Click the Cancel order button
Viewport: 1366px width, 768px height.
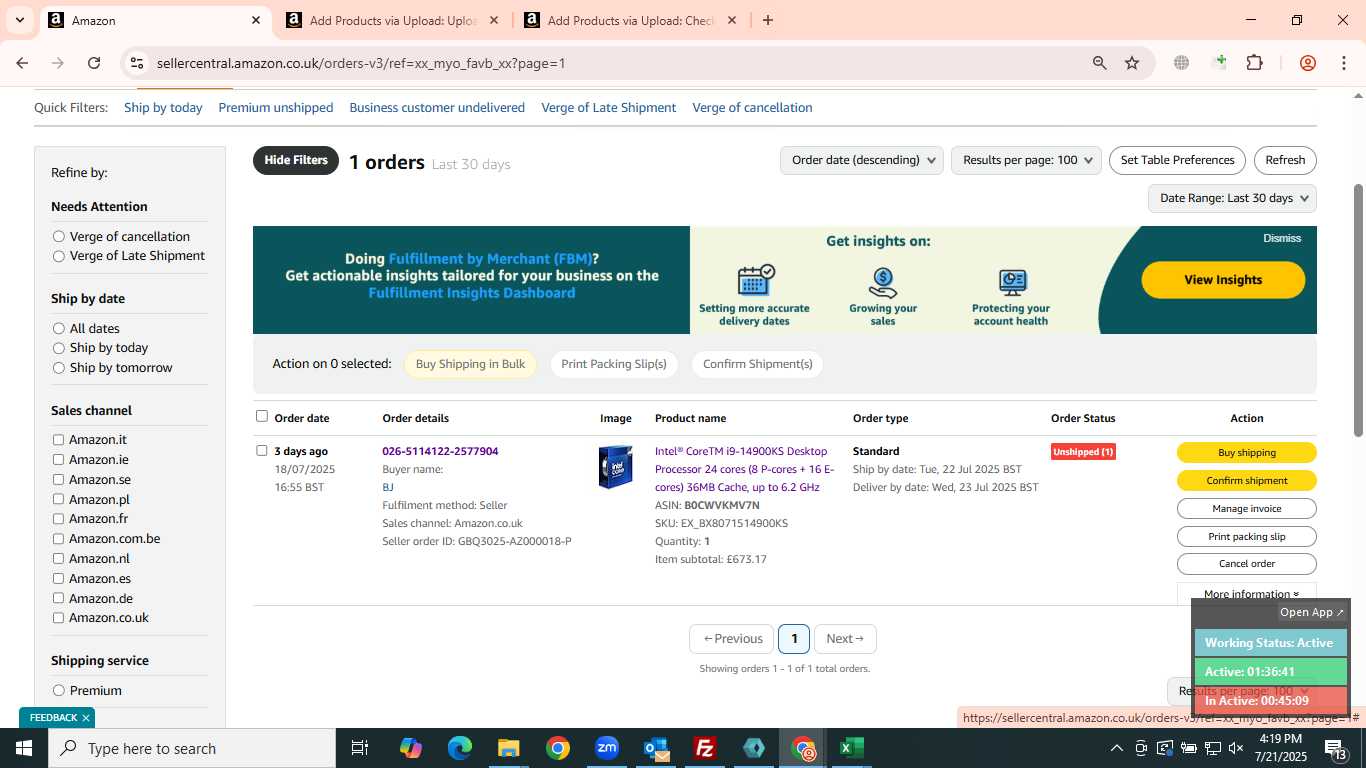(1247, 564)
